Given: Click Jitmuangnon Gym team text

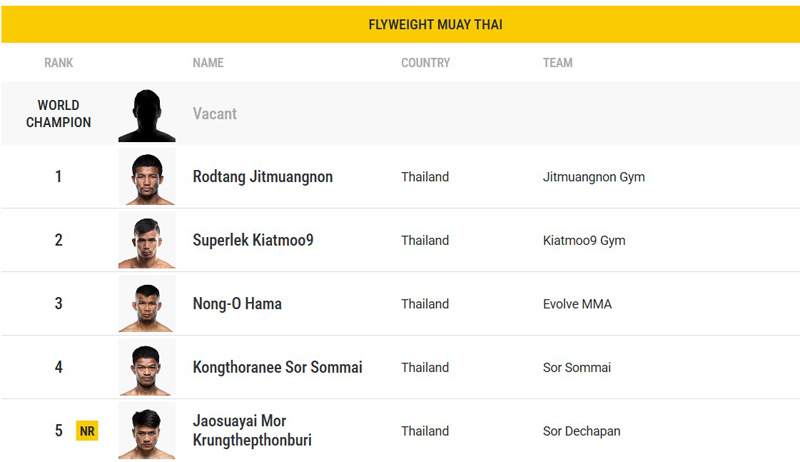Looking at the screenshot, I should (x=594, y=177).
